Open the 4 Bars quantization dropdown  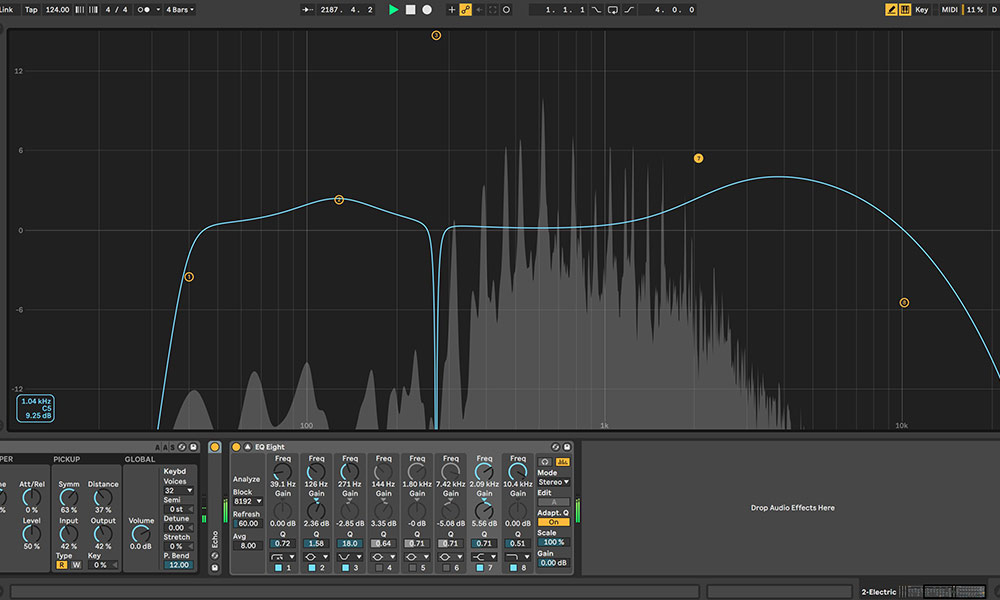(180, 9)
